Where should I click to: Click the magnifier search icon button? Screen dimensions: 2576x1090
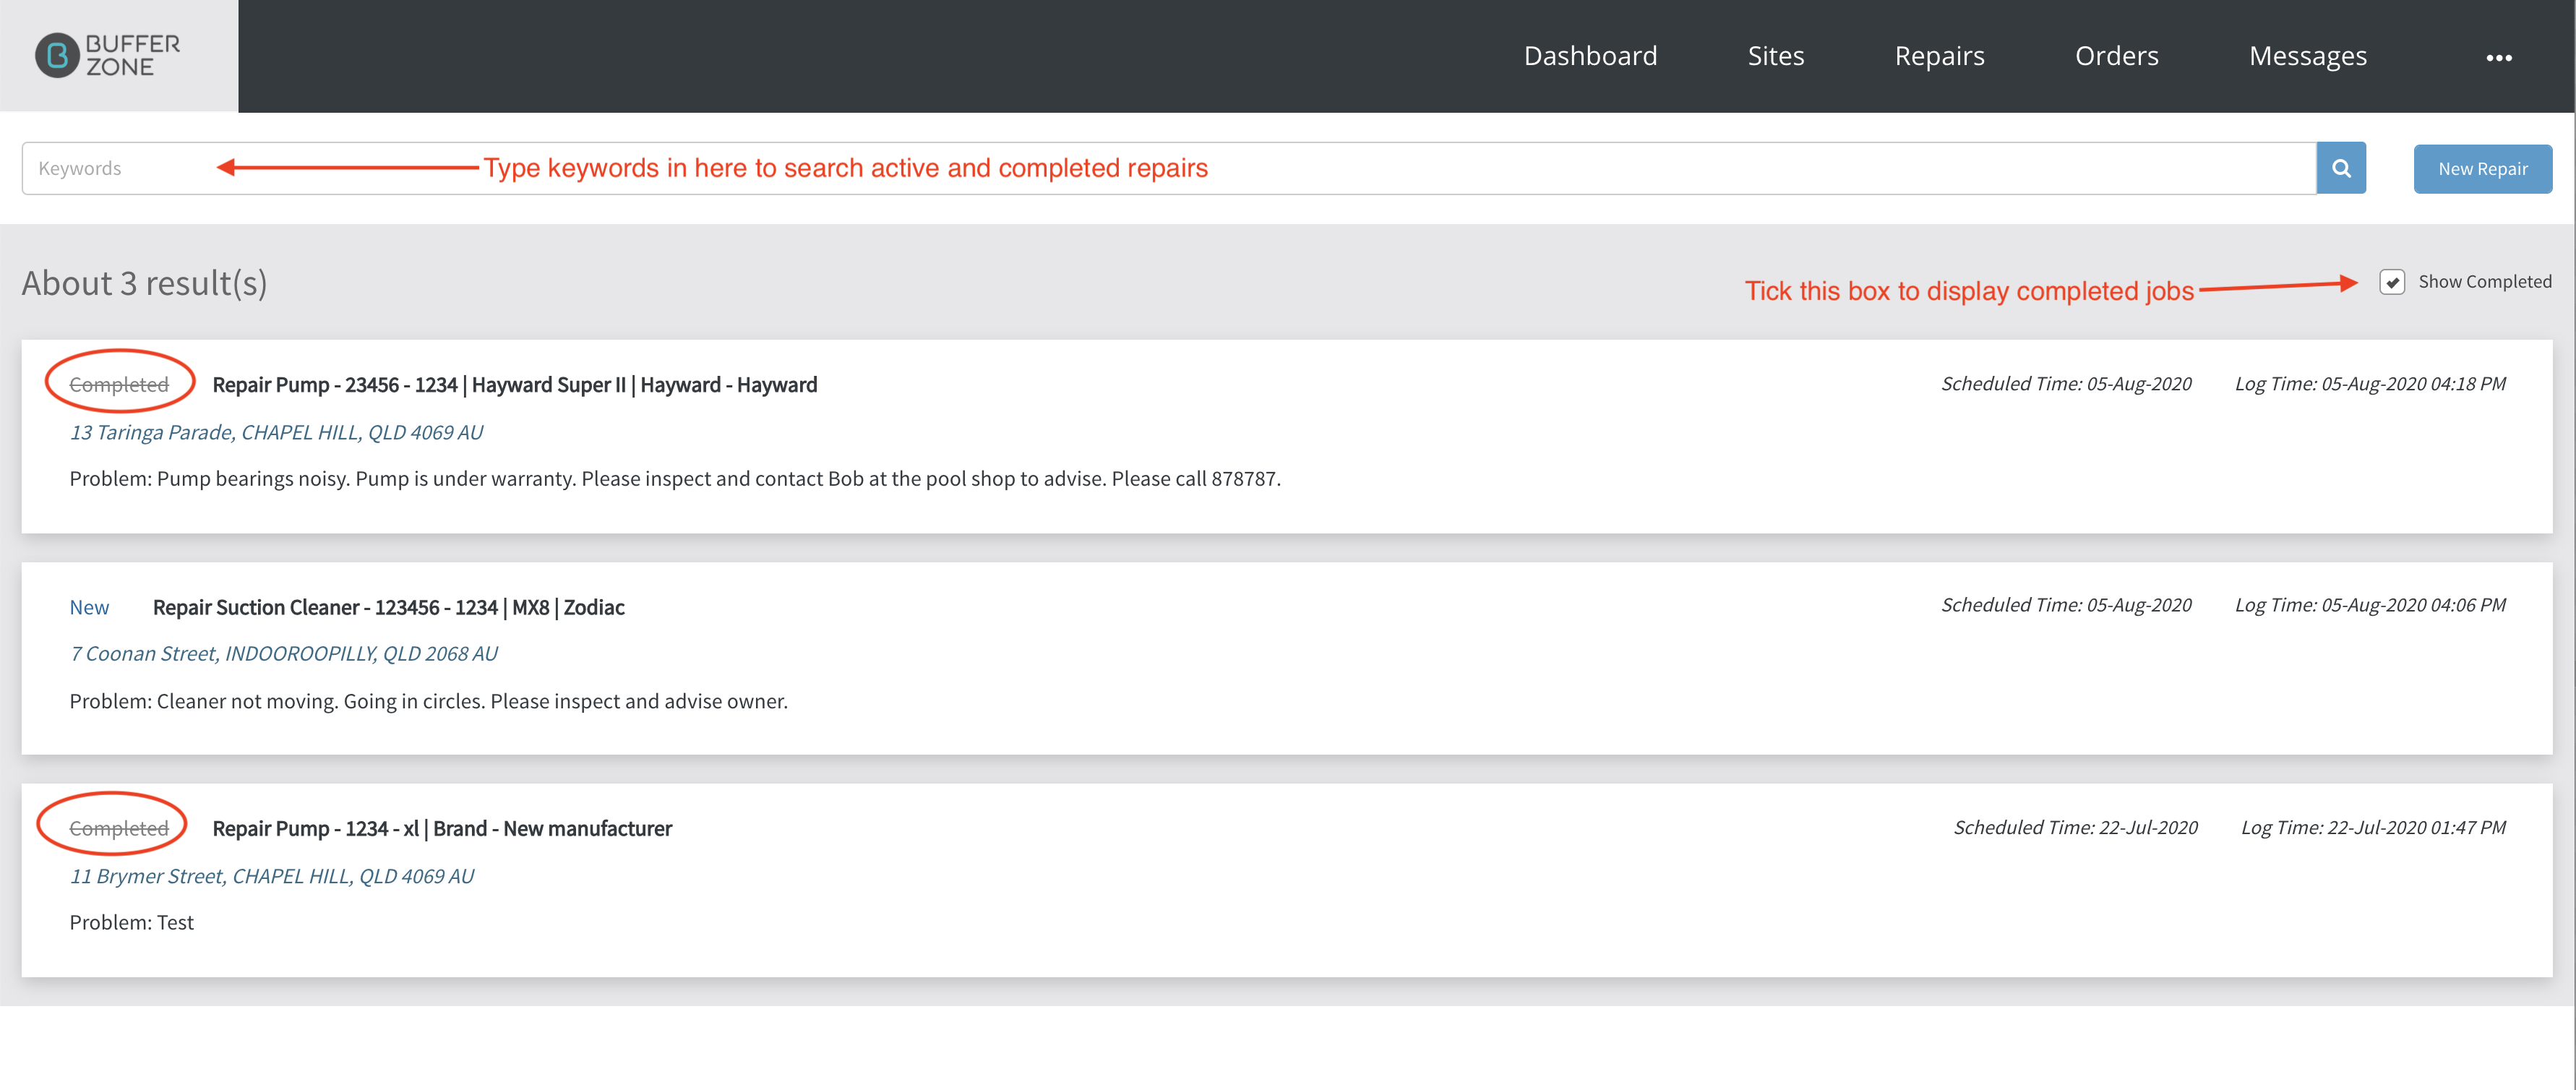[x=2340, y=168]
